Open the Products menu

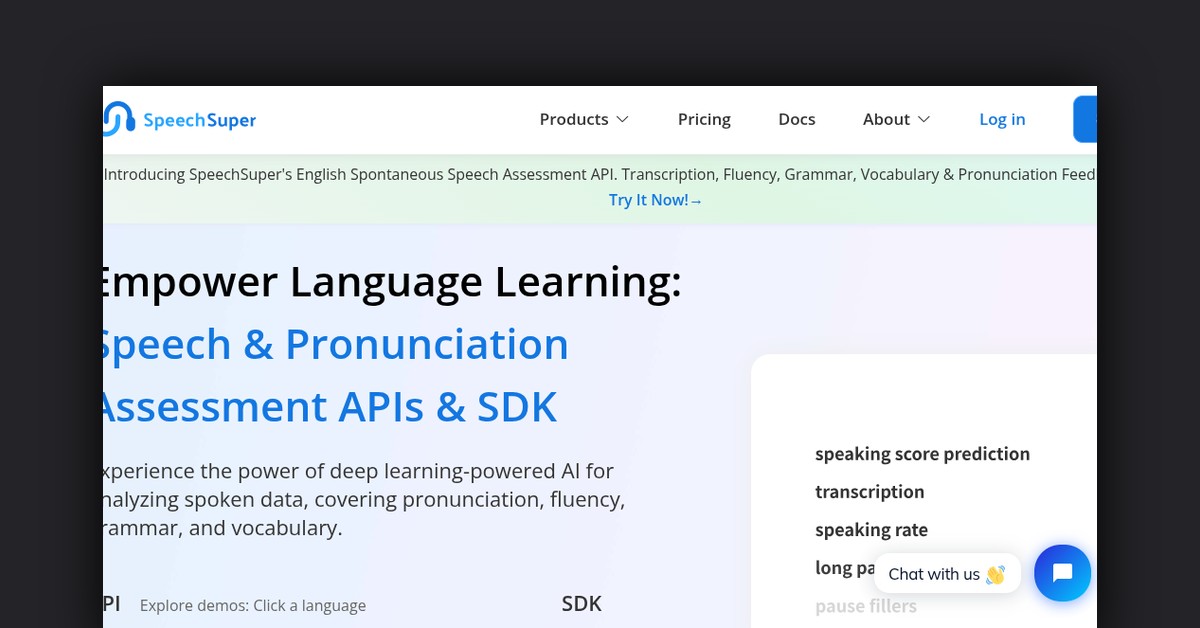574,119
